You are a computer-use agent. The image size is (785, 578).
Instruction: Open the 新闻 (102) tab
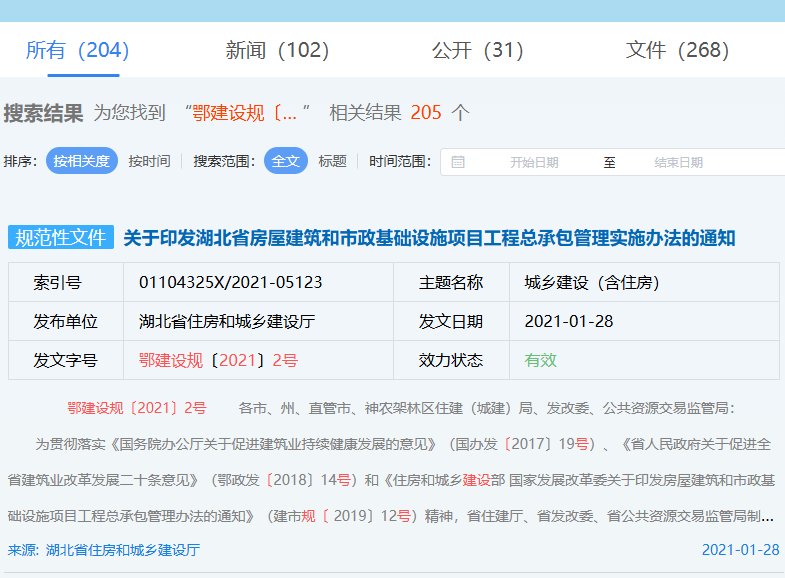pyautogui.click(x=277, y=50)
